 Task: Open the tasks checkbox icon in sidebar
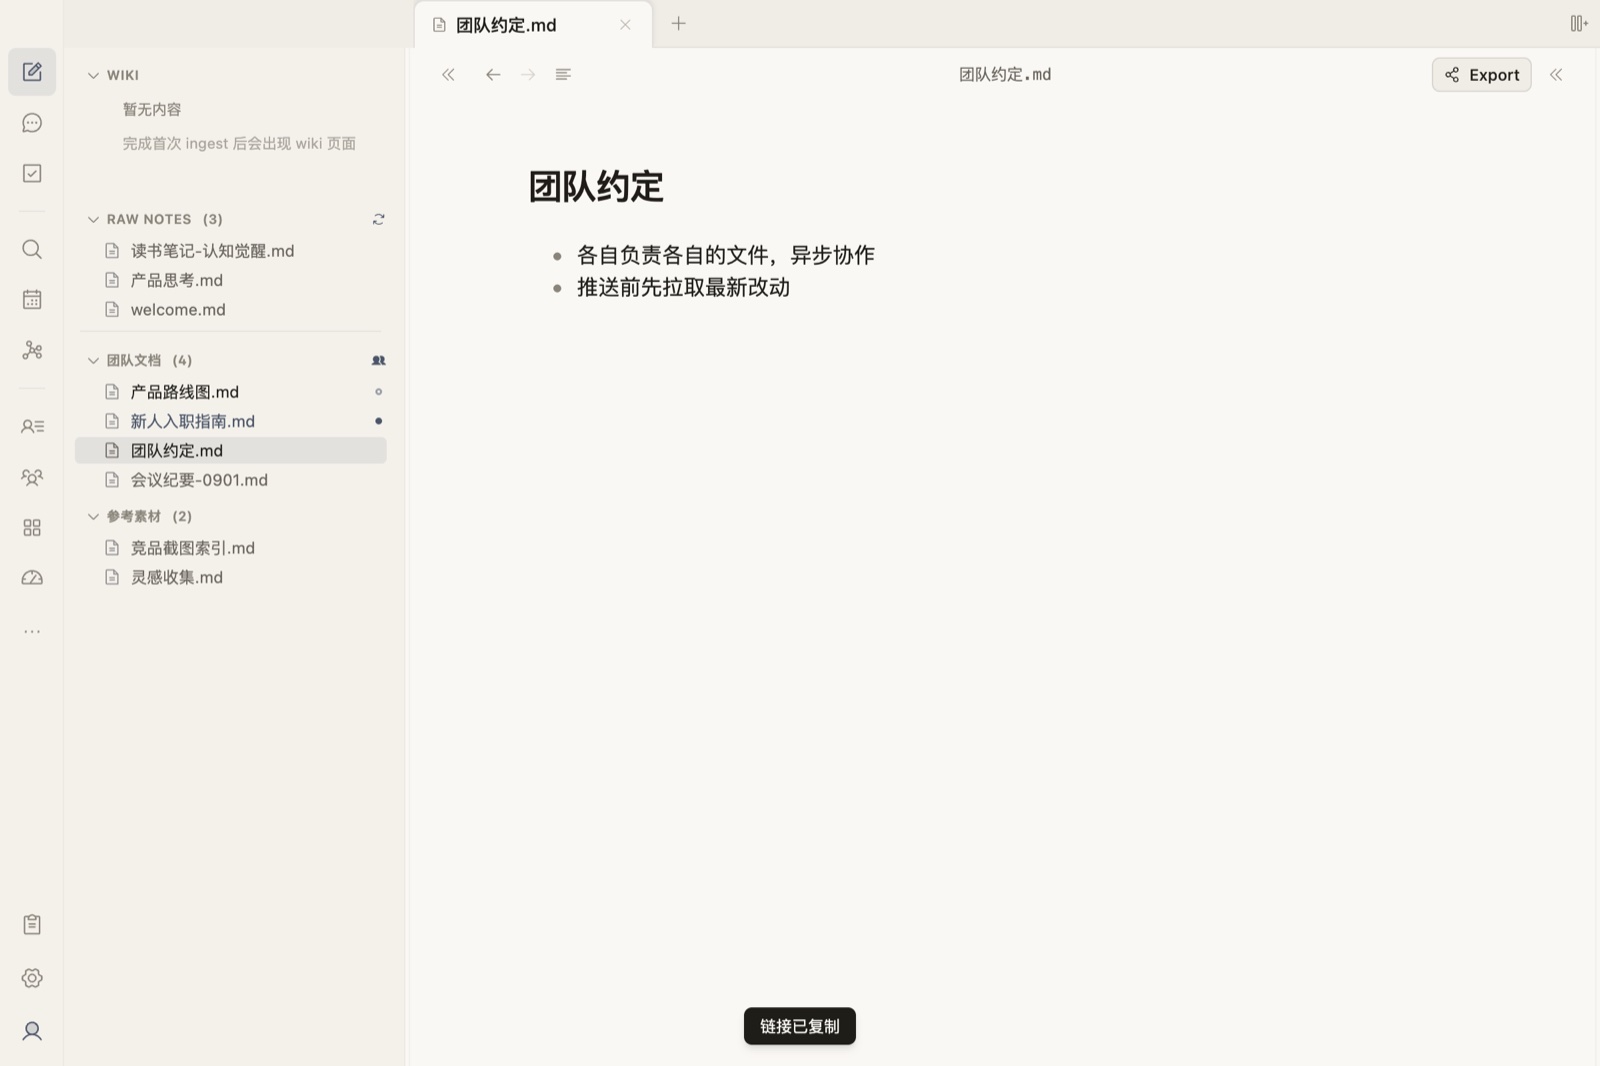[32, 173]
